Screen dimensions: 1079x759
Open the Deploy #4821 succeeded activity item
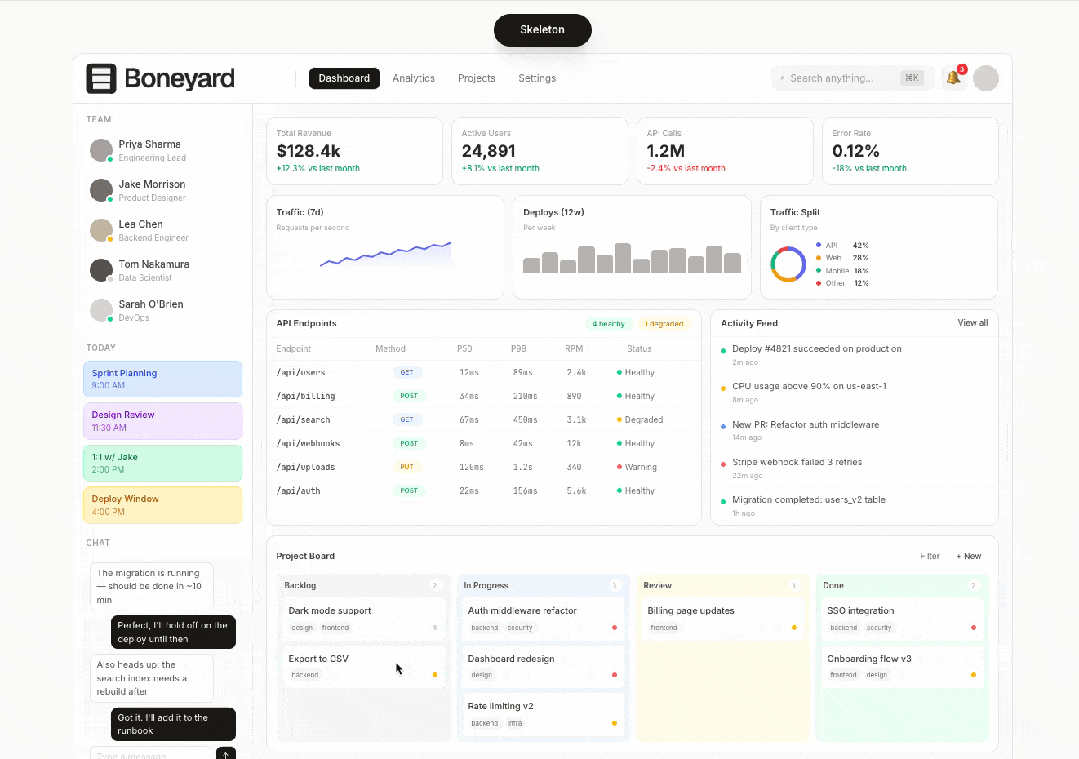click(x=855, y=355)
